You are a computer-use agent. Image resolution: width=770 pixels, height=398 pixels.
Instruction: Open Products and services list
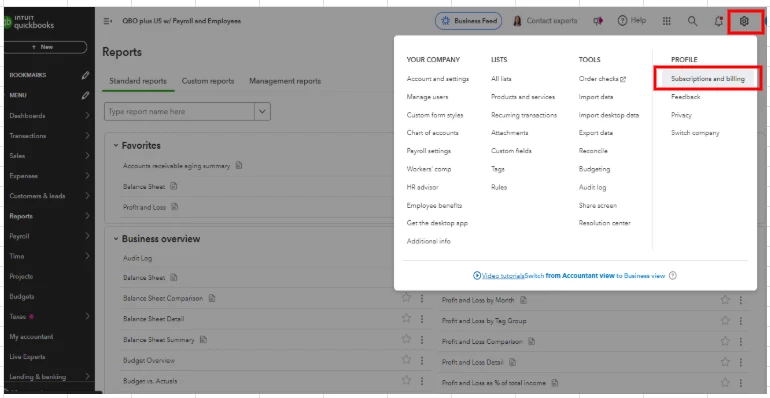coord(523,97)
